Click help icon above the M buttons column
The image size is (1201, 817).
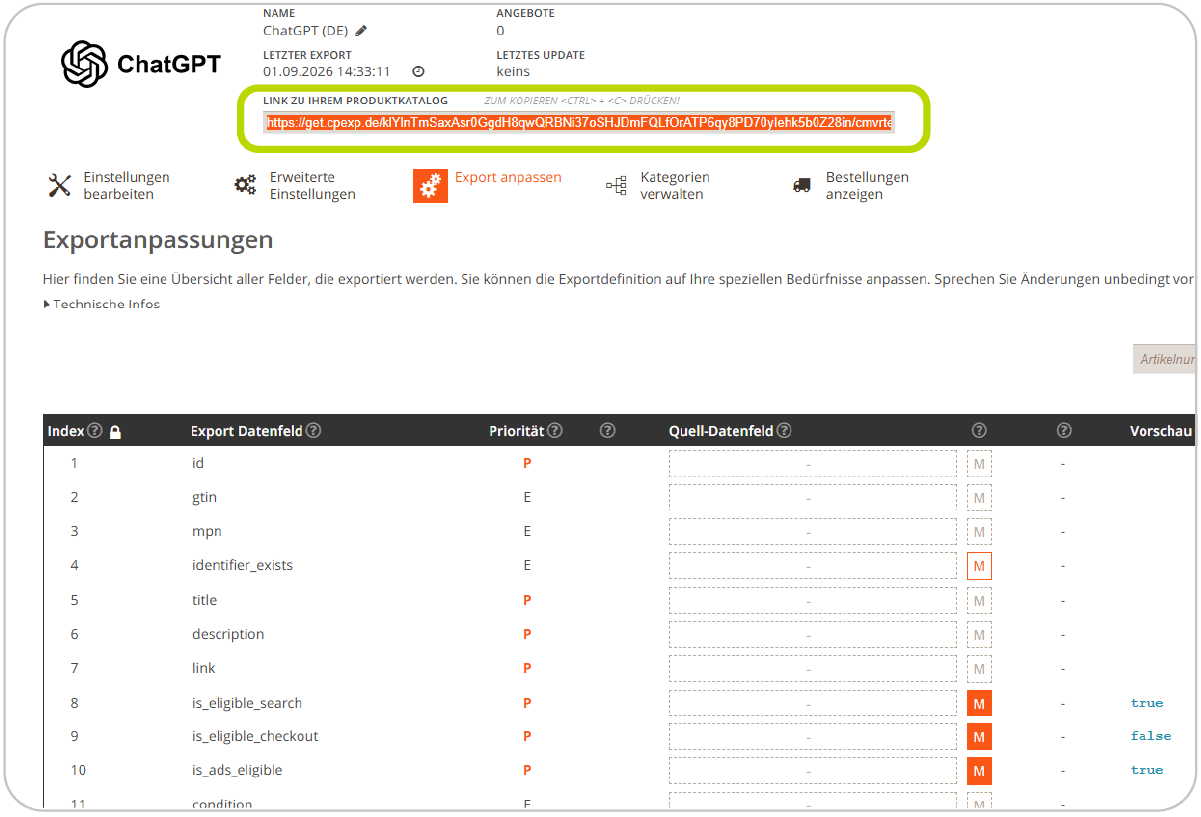pos(979,431)
